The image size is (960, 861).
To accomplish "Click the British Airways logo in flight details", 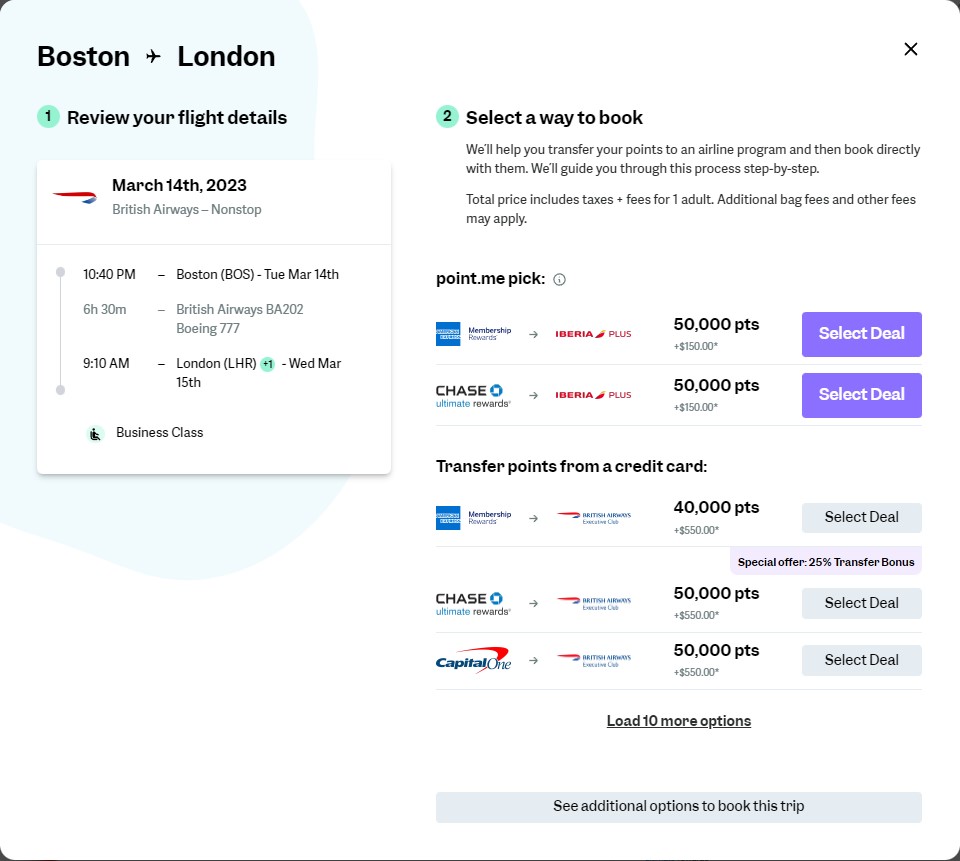I will pos(75,196).
